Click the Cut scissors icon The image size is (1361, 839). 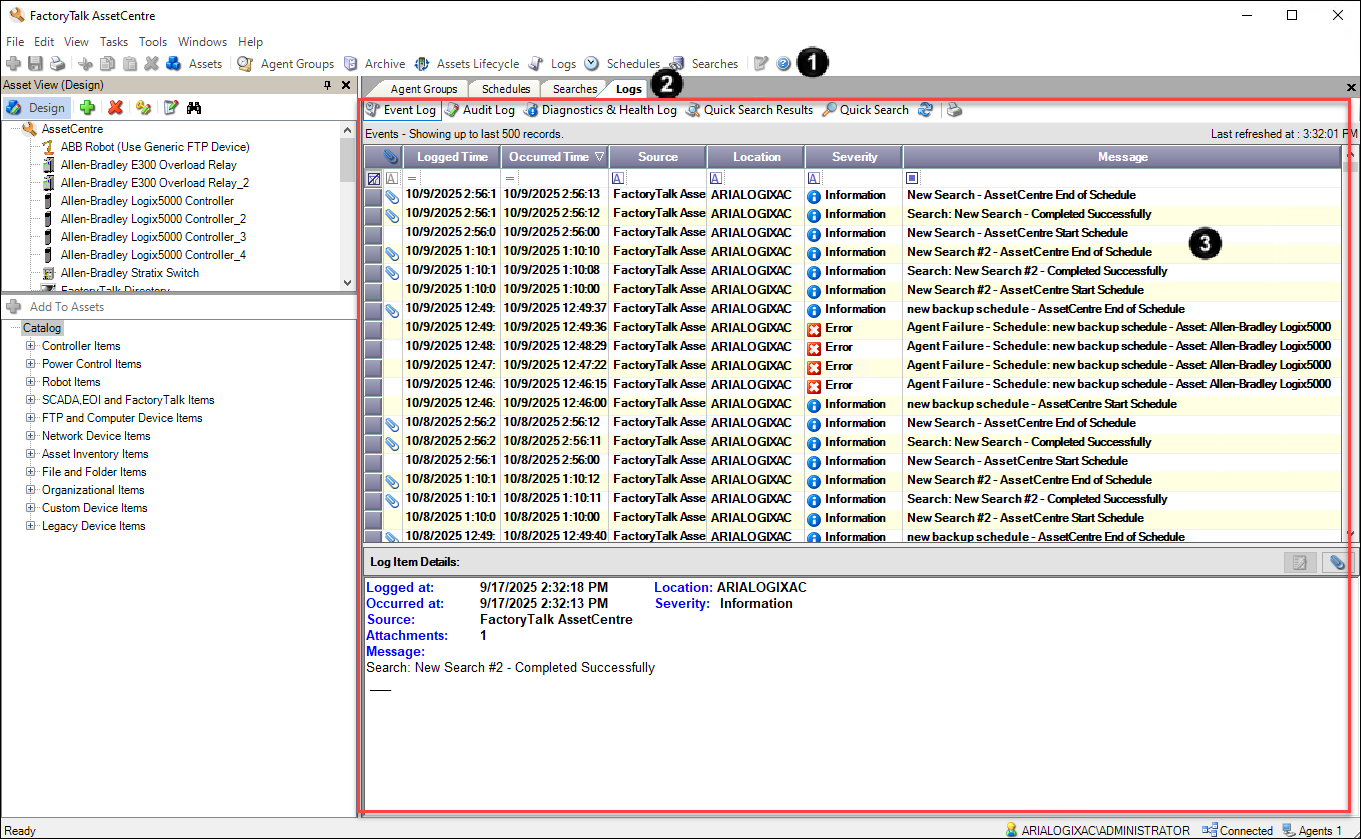(87, 63)
